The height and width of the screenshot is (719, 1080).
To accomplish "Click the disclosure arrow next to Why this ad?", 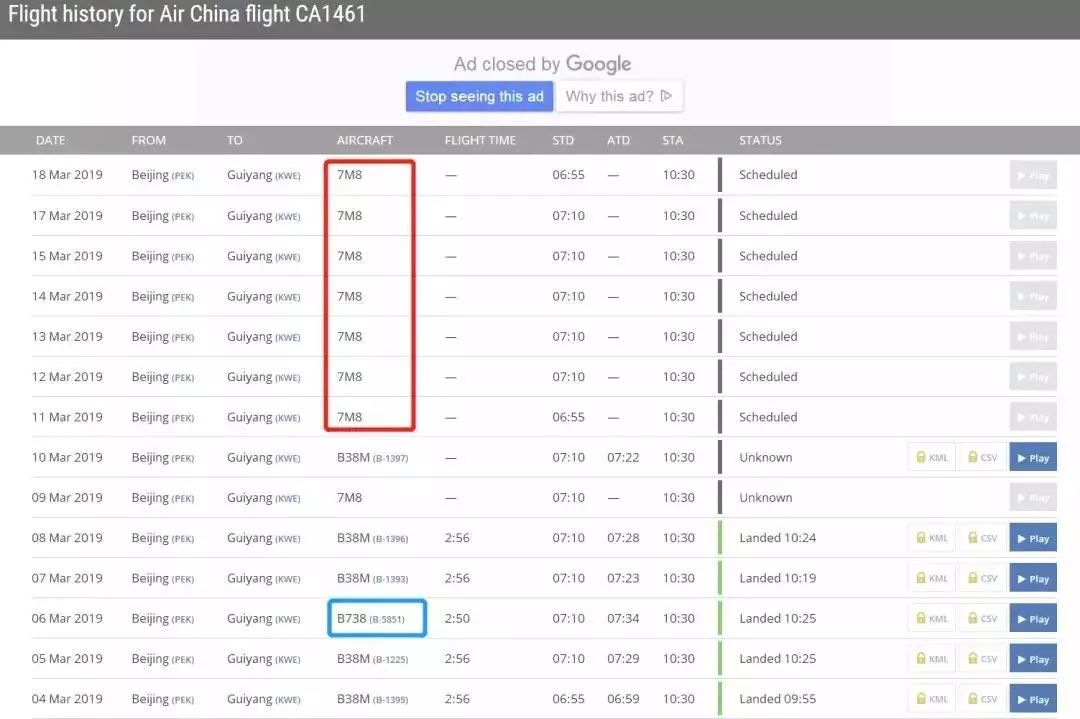I will 668,96.
